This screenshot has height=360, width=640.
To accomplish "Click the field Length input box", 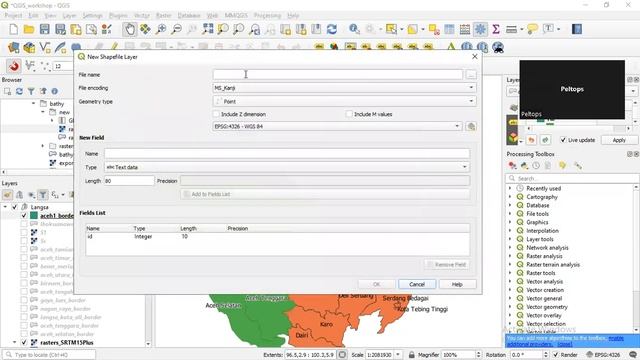I will tap(129, 181).
